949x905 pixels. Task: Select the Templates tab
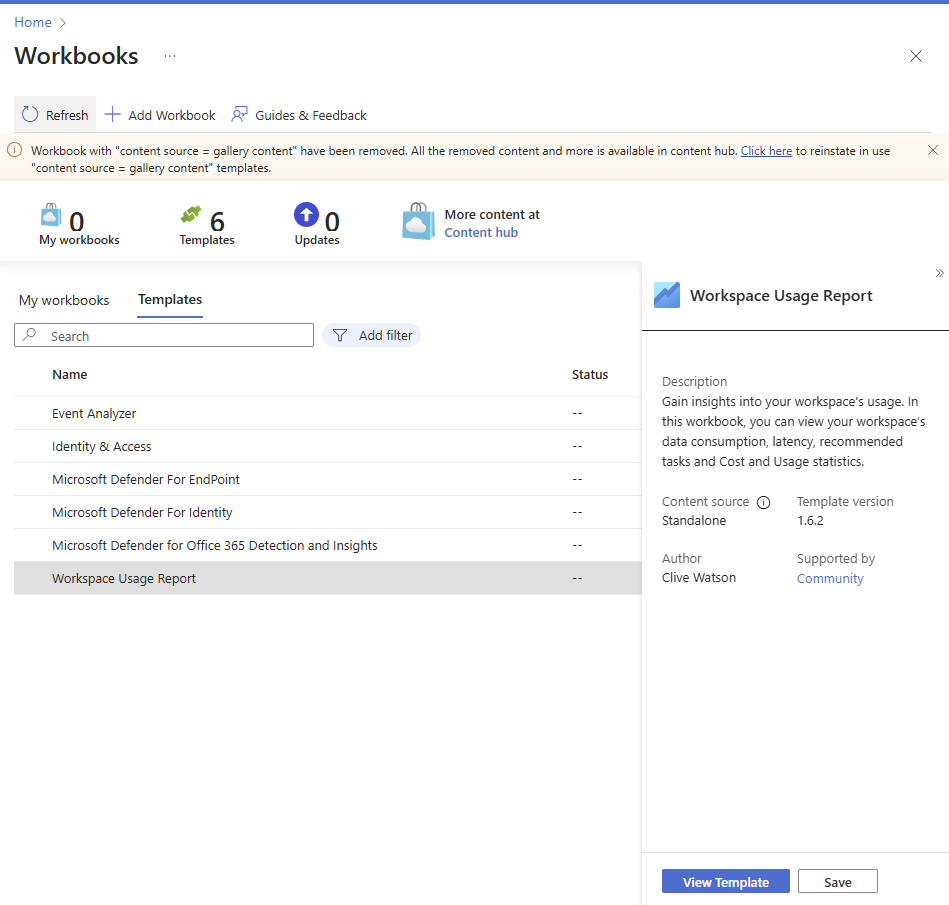(x=170, y=300)
